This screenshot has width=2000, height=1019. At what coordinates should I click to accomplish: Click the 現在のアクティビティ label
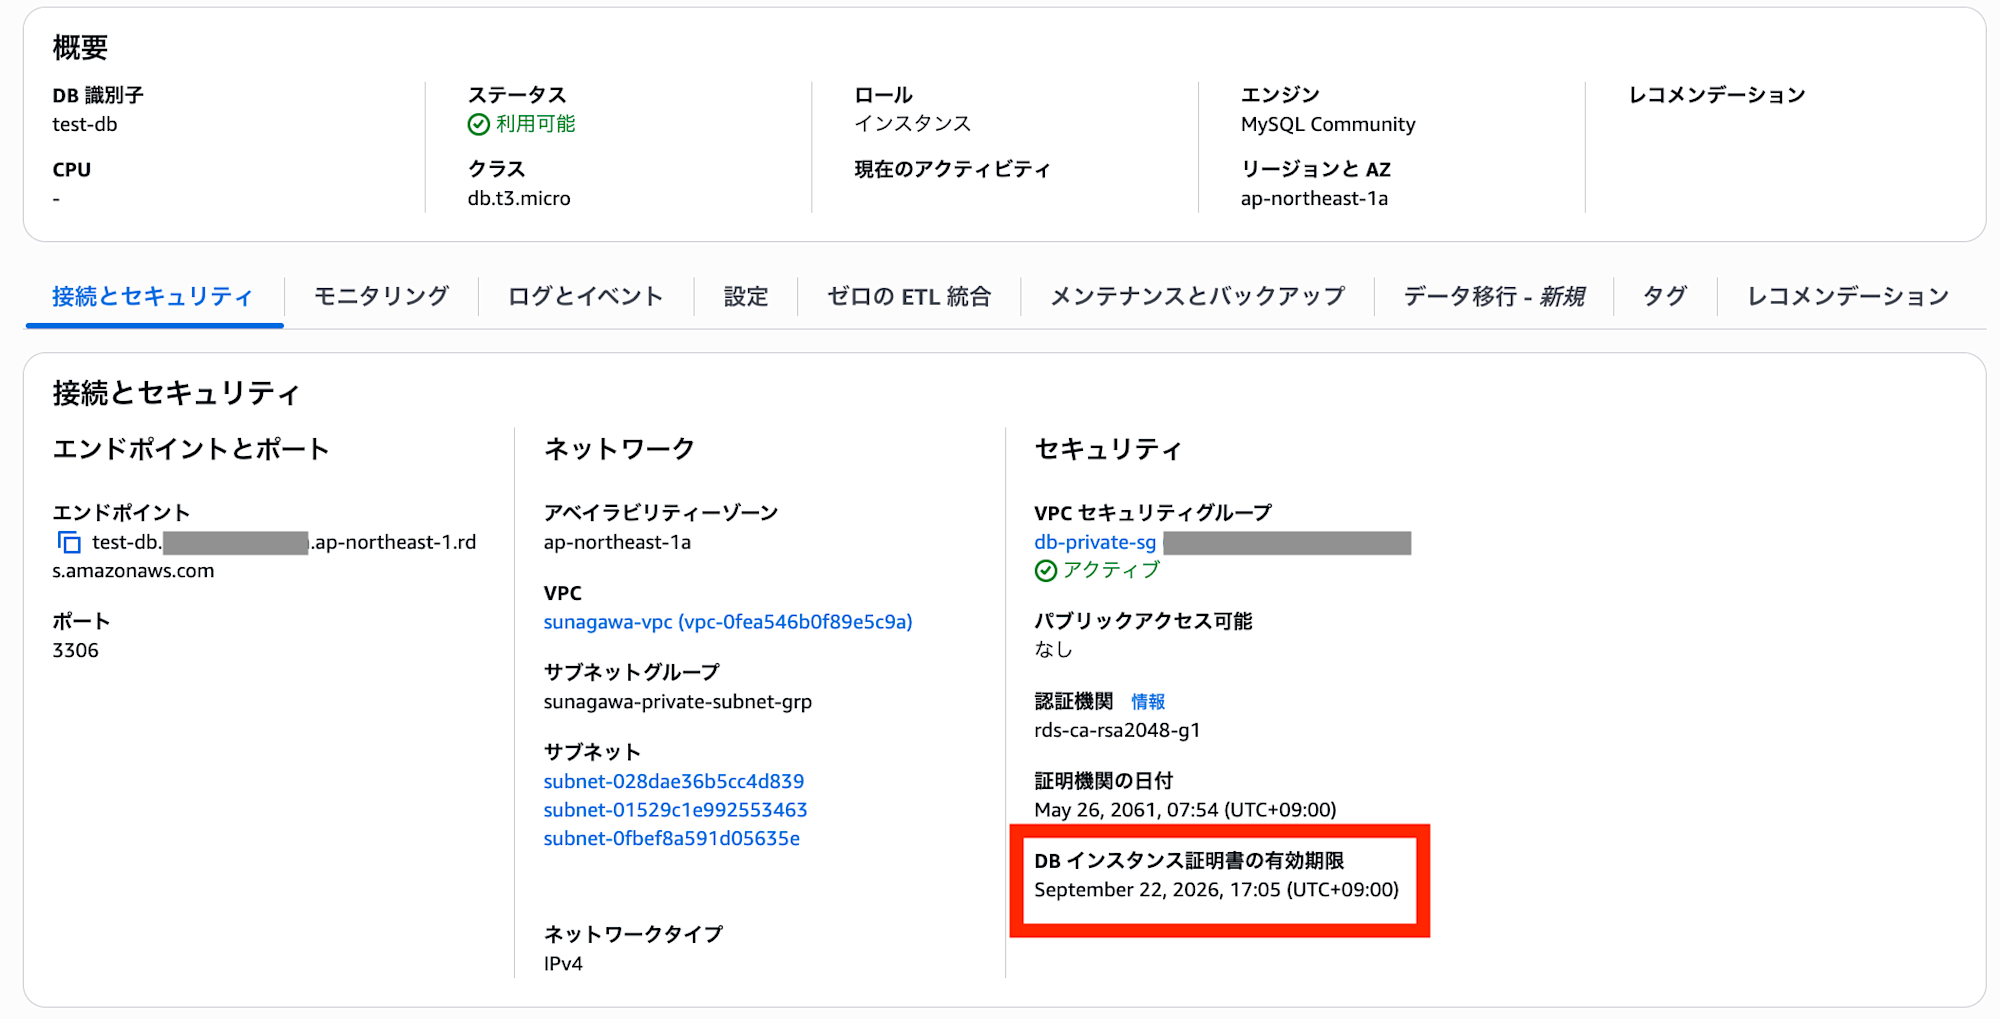pyautogui.click(x=952, y=170)
